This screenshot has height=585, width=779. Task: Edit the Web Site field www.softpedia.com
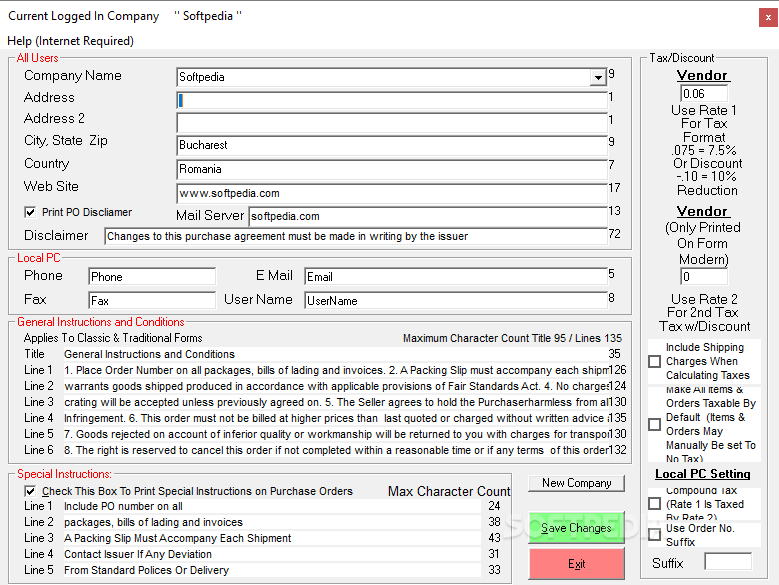click(x=392, y=193)
